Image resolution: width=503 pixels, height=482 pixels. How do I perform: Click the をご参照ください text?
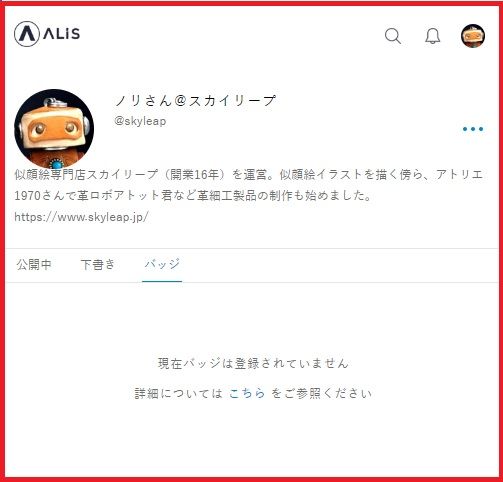(x=321, y=393)
